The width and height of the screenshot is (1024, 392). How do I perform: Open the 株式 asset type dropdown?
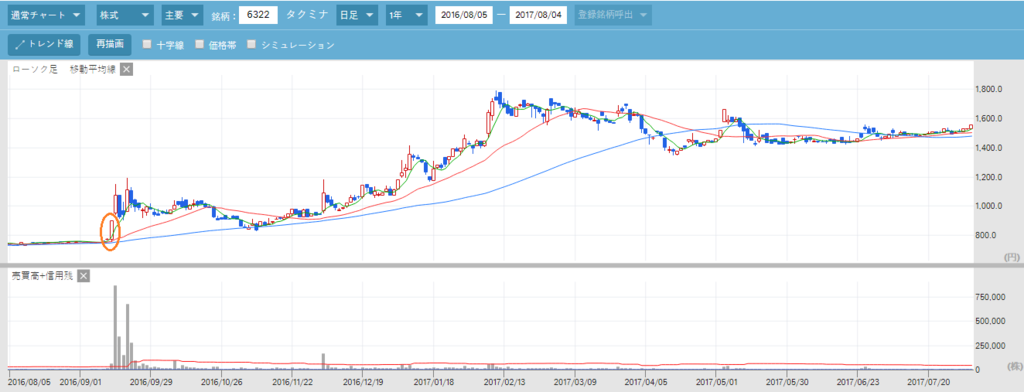[125, 14]
